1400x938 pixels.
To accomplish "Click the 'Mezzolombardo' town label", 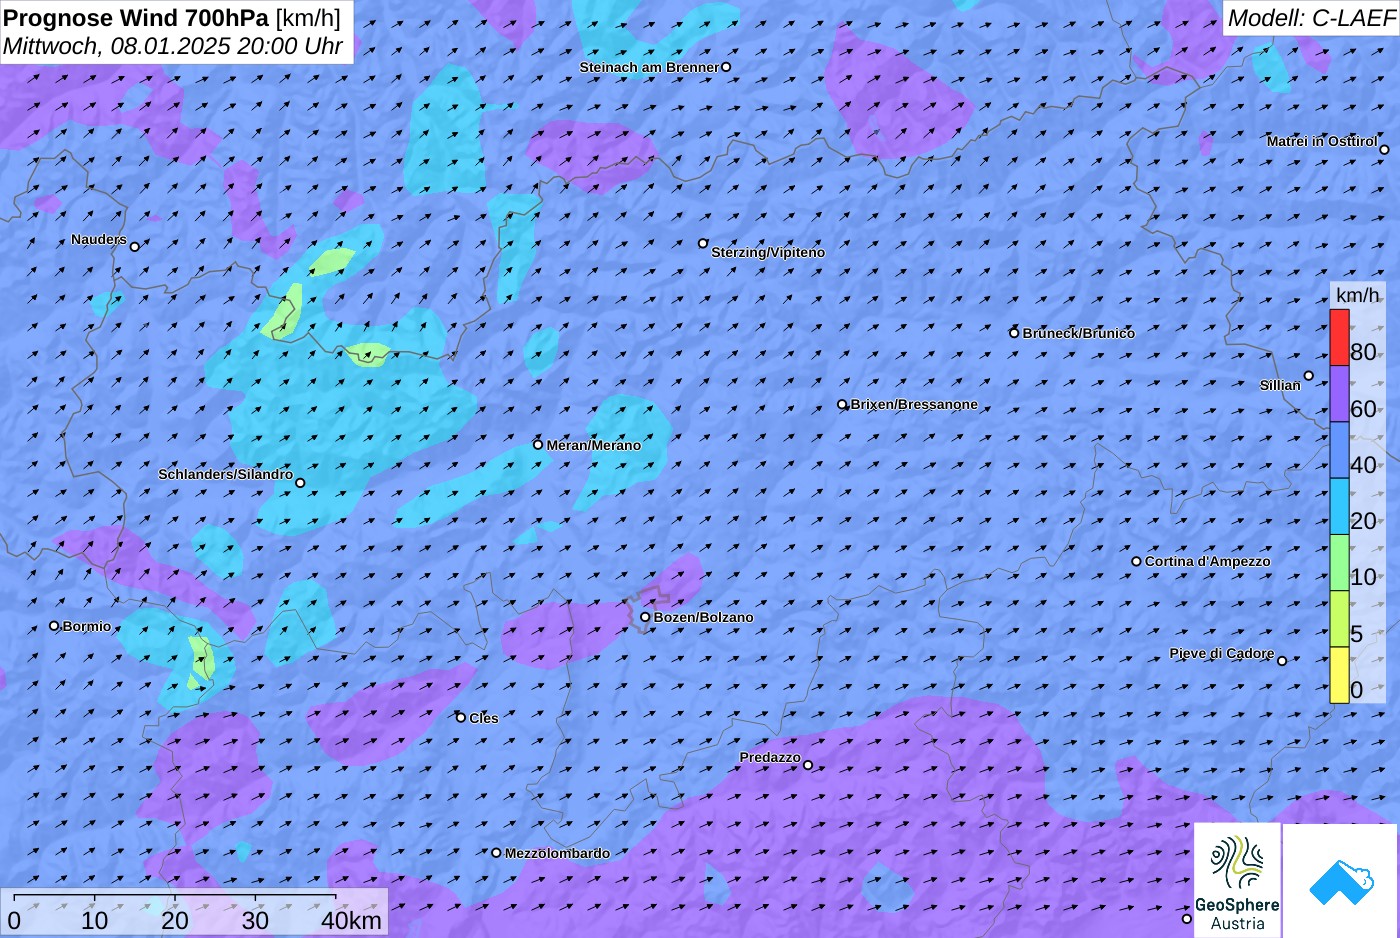I will pyautogui.click(x=557, y=853).
